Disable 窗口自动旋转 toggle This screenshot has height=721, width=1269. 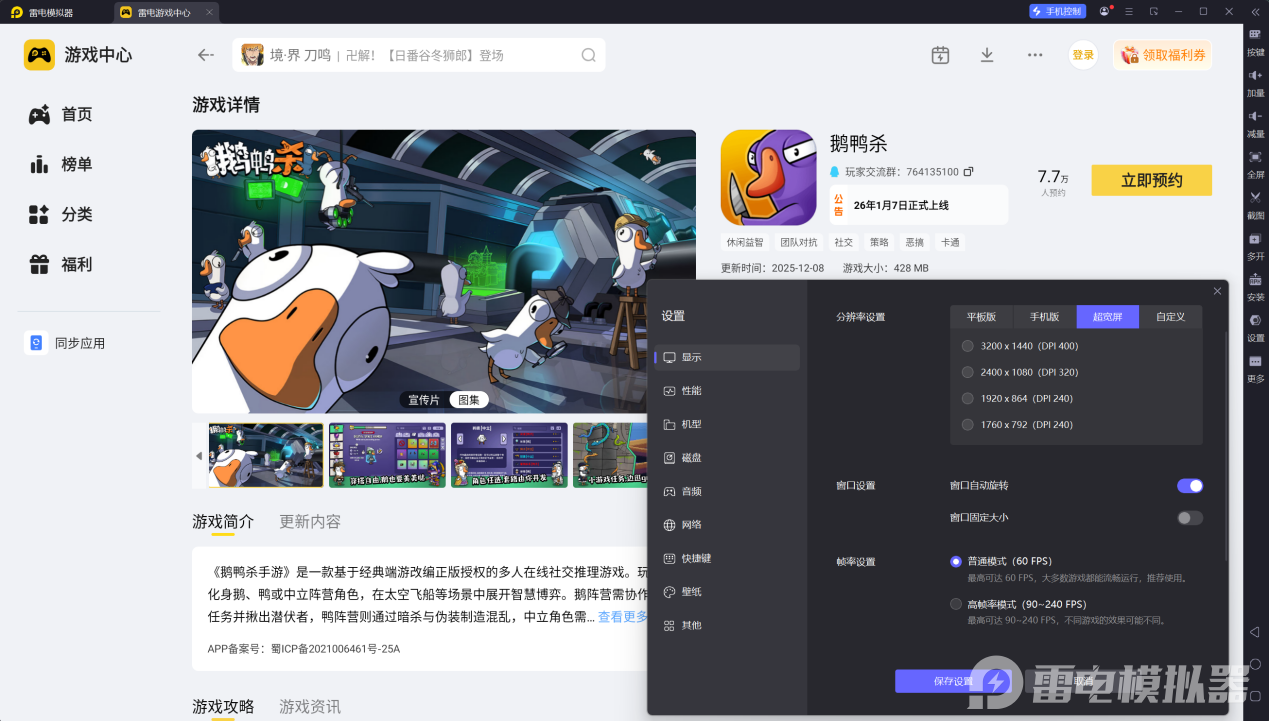coord(1190,486)
